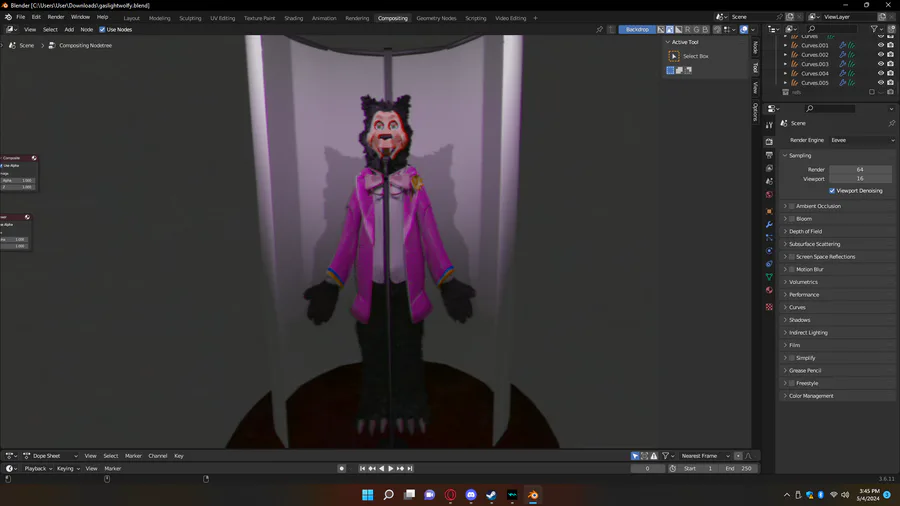Open the World properties tab icon

tap(769, 194)
